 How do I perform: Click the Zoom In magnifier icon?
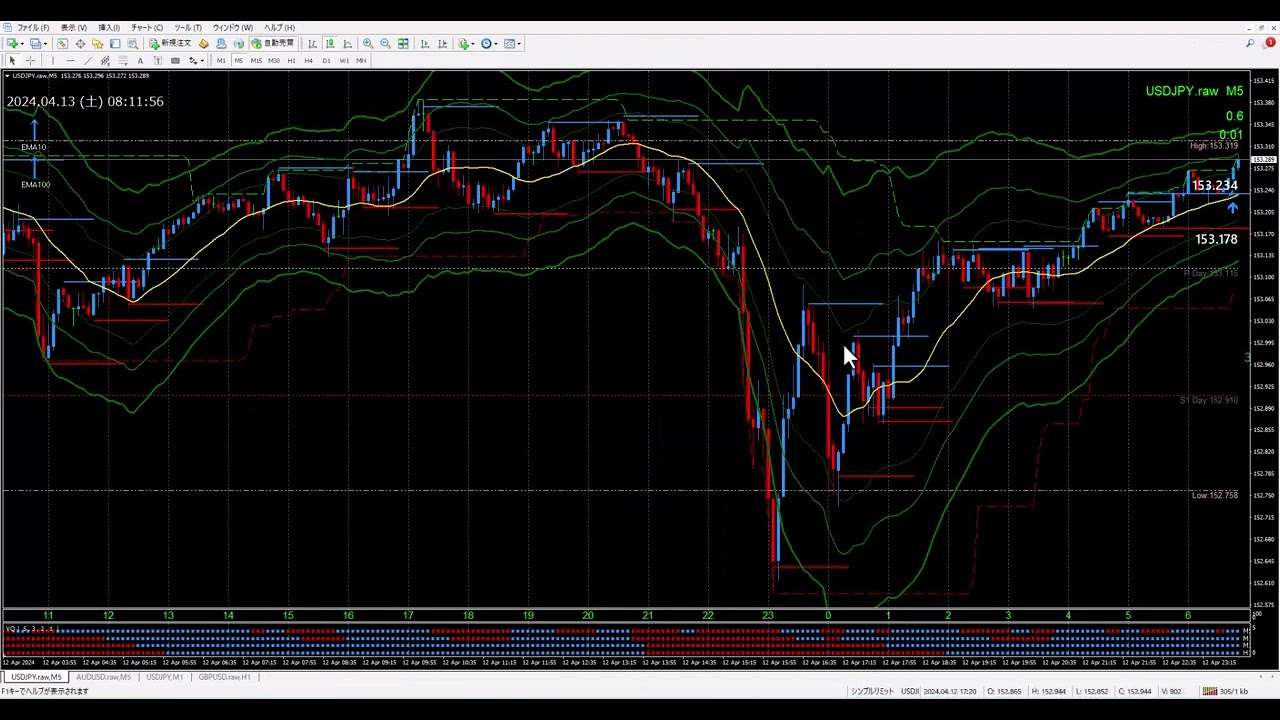368,44
